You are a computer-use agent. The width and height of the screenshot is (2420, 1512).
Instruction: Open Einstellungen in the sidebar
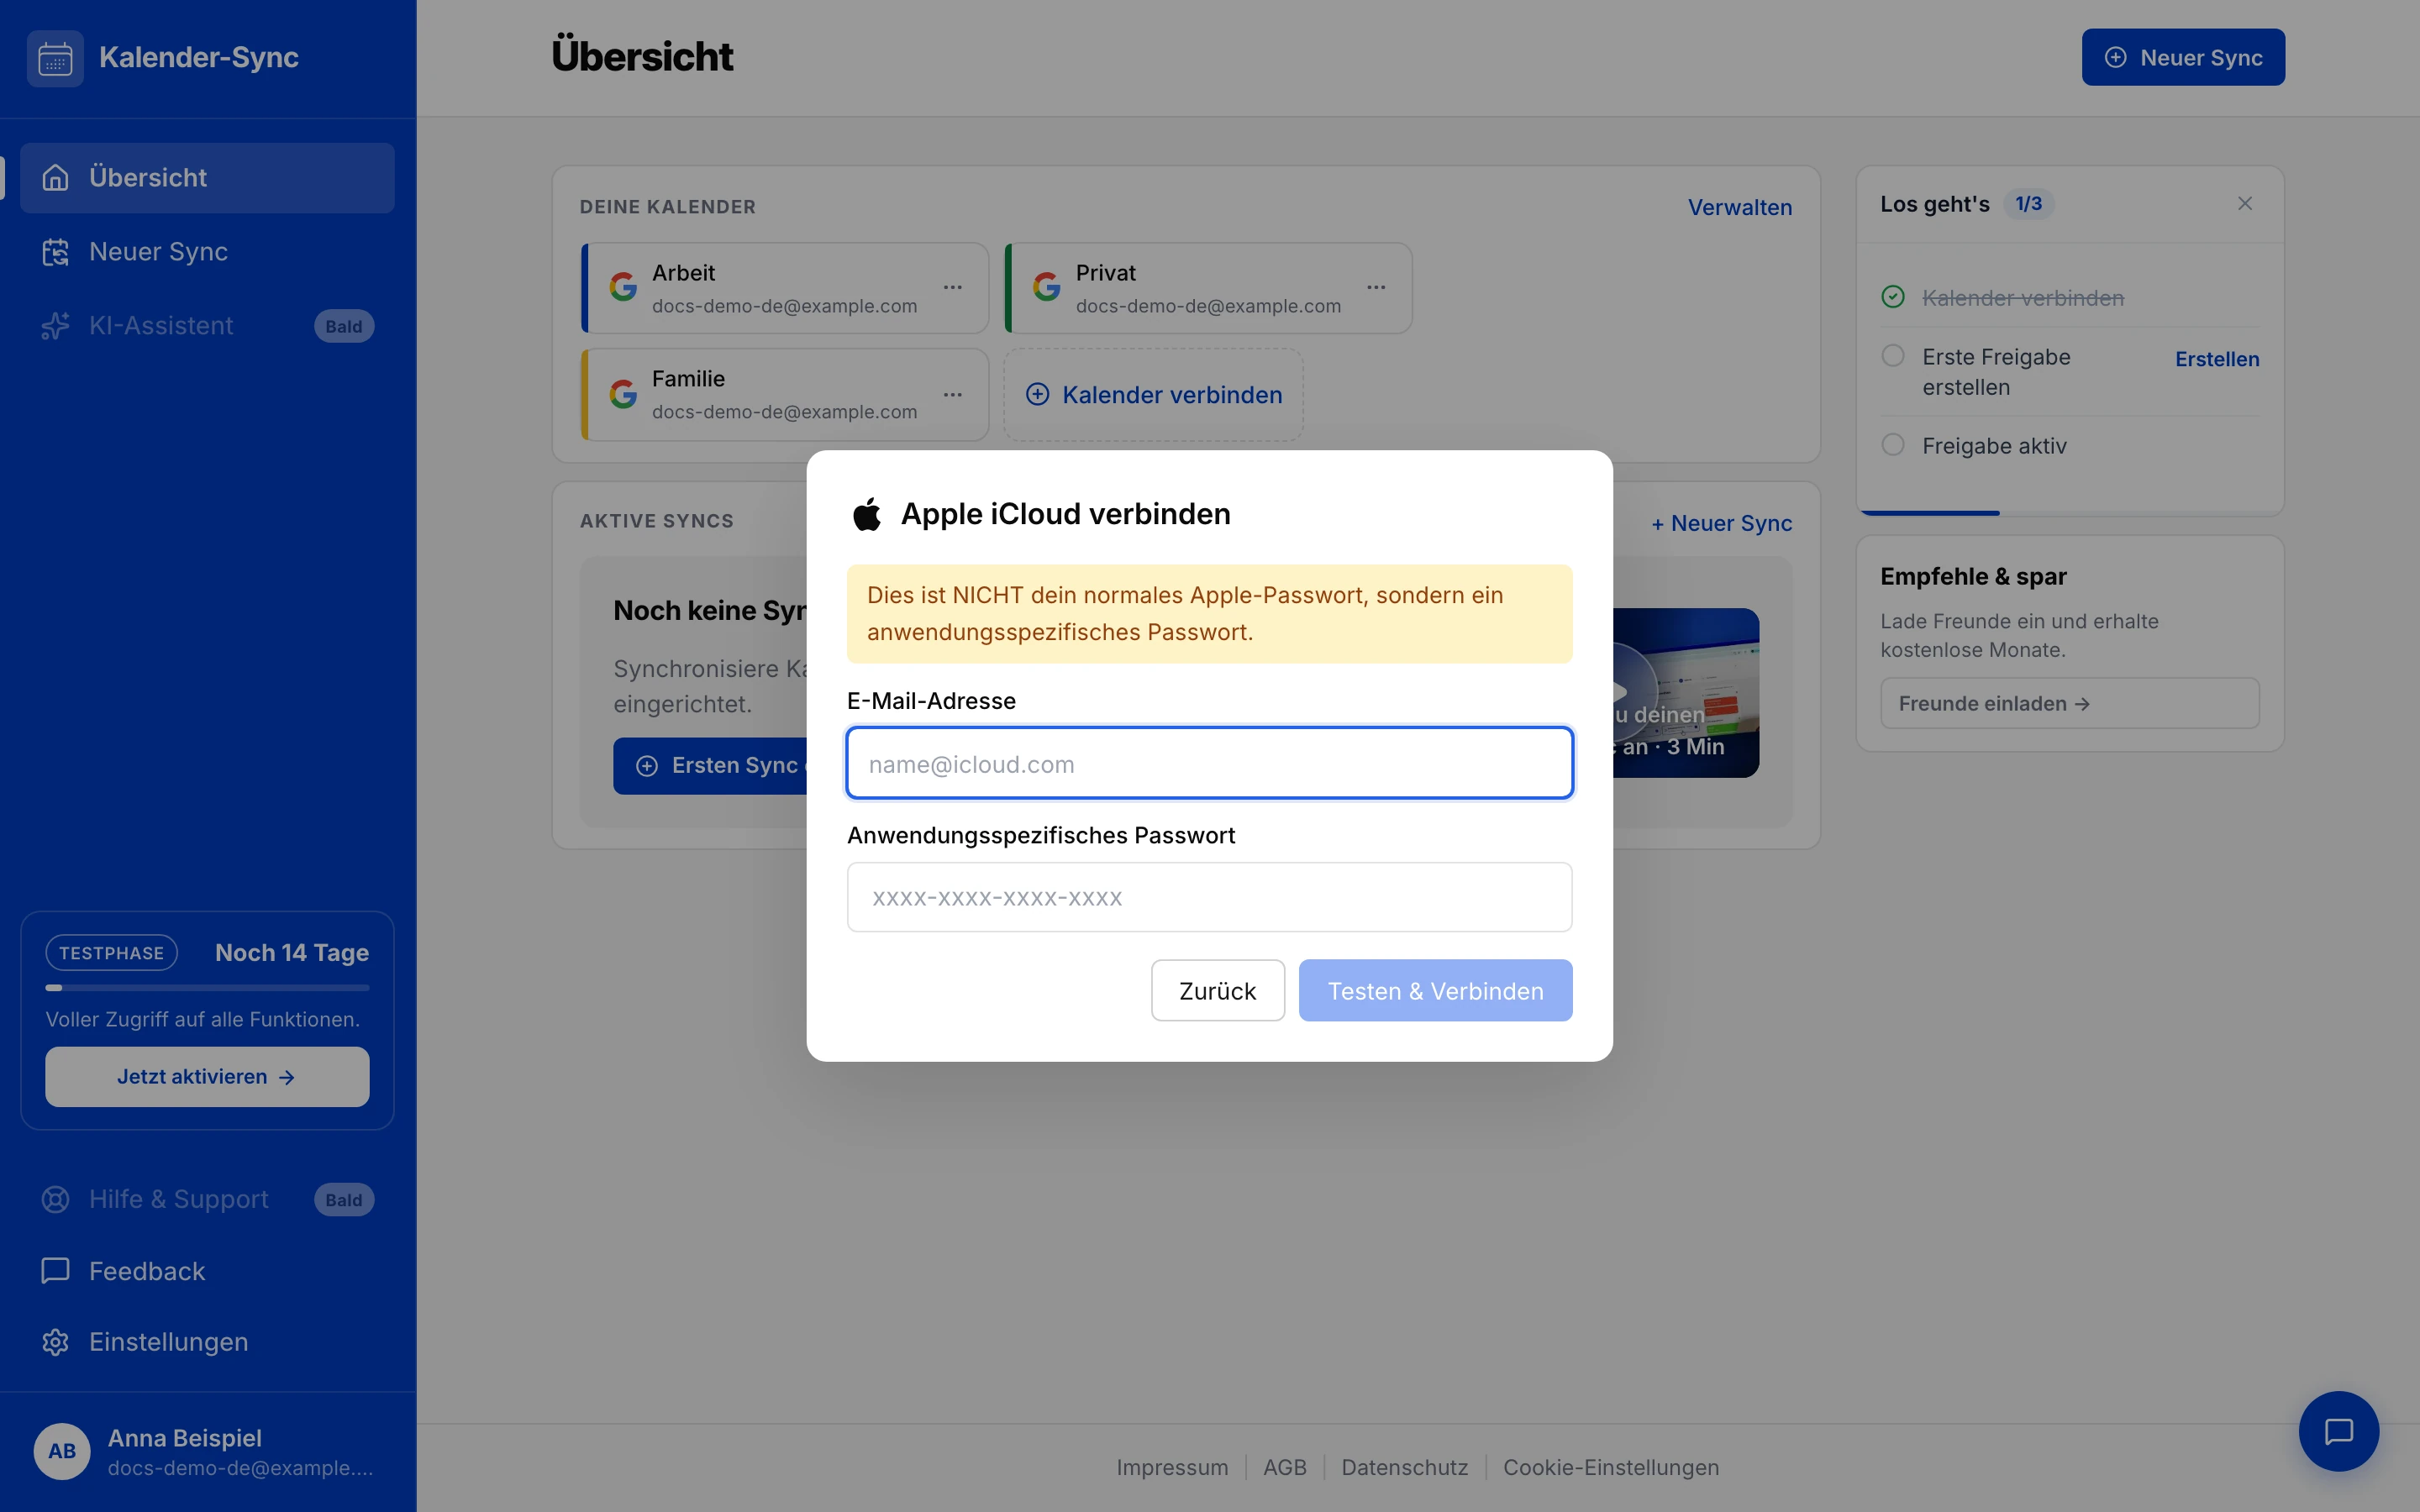tap(207, 1342)
